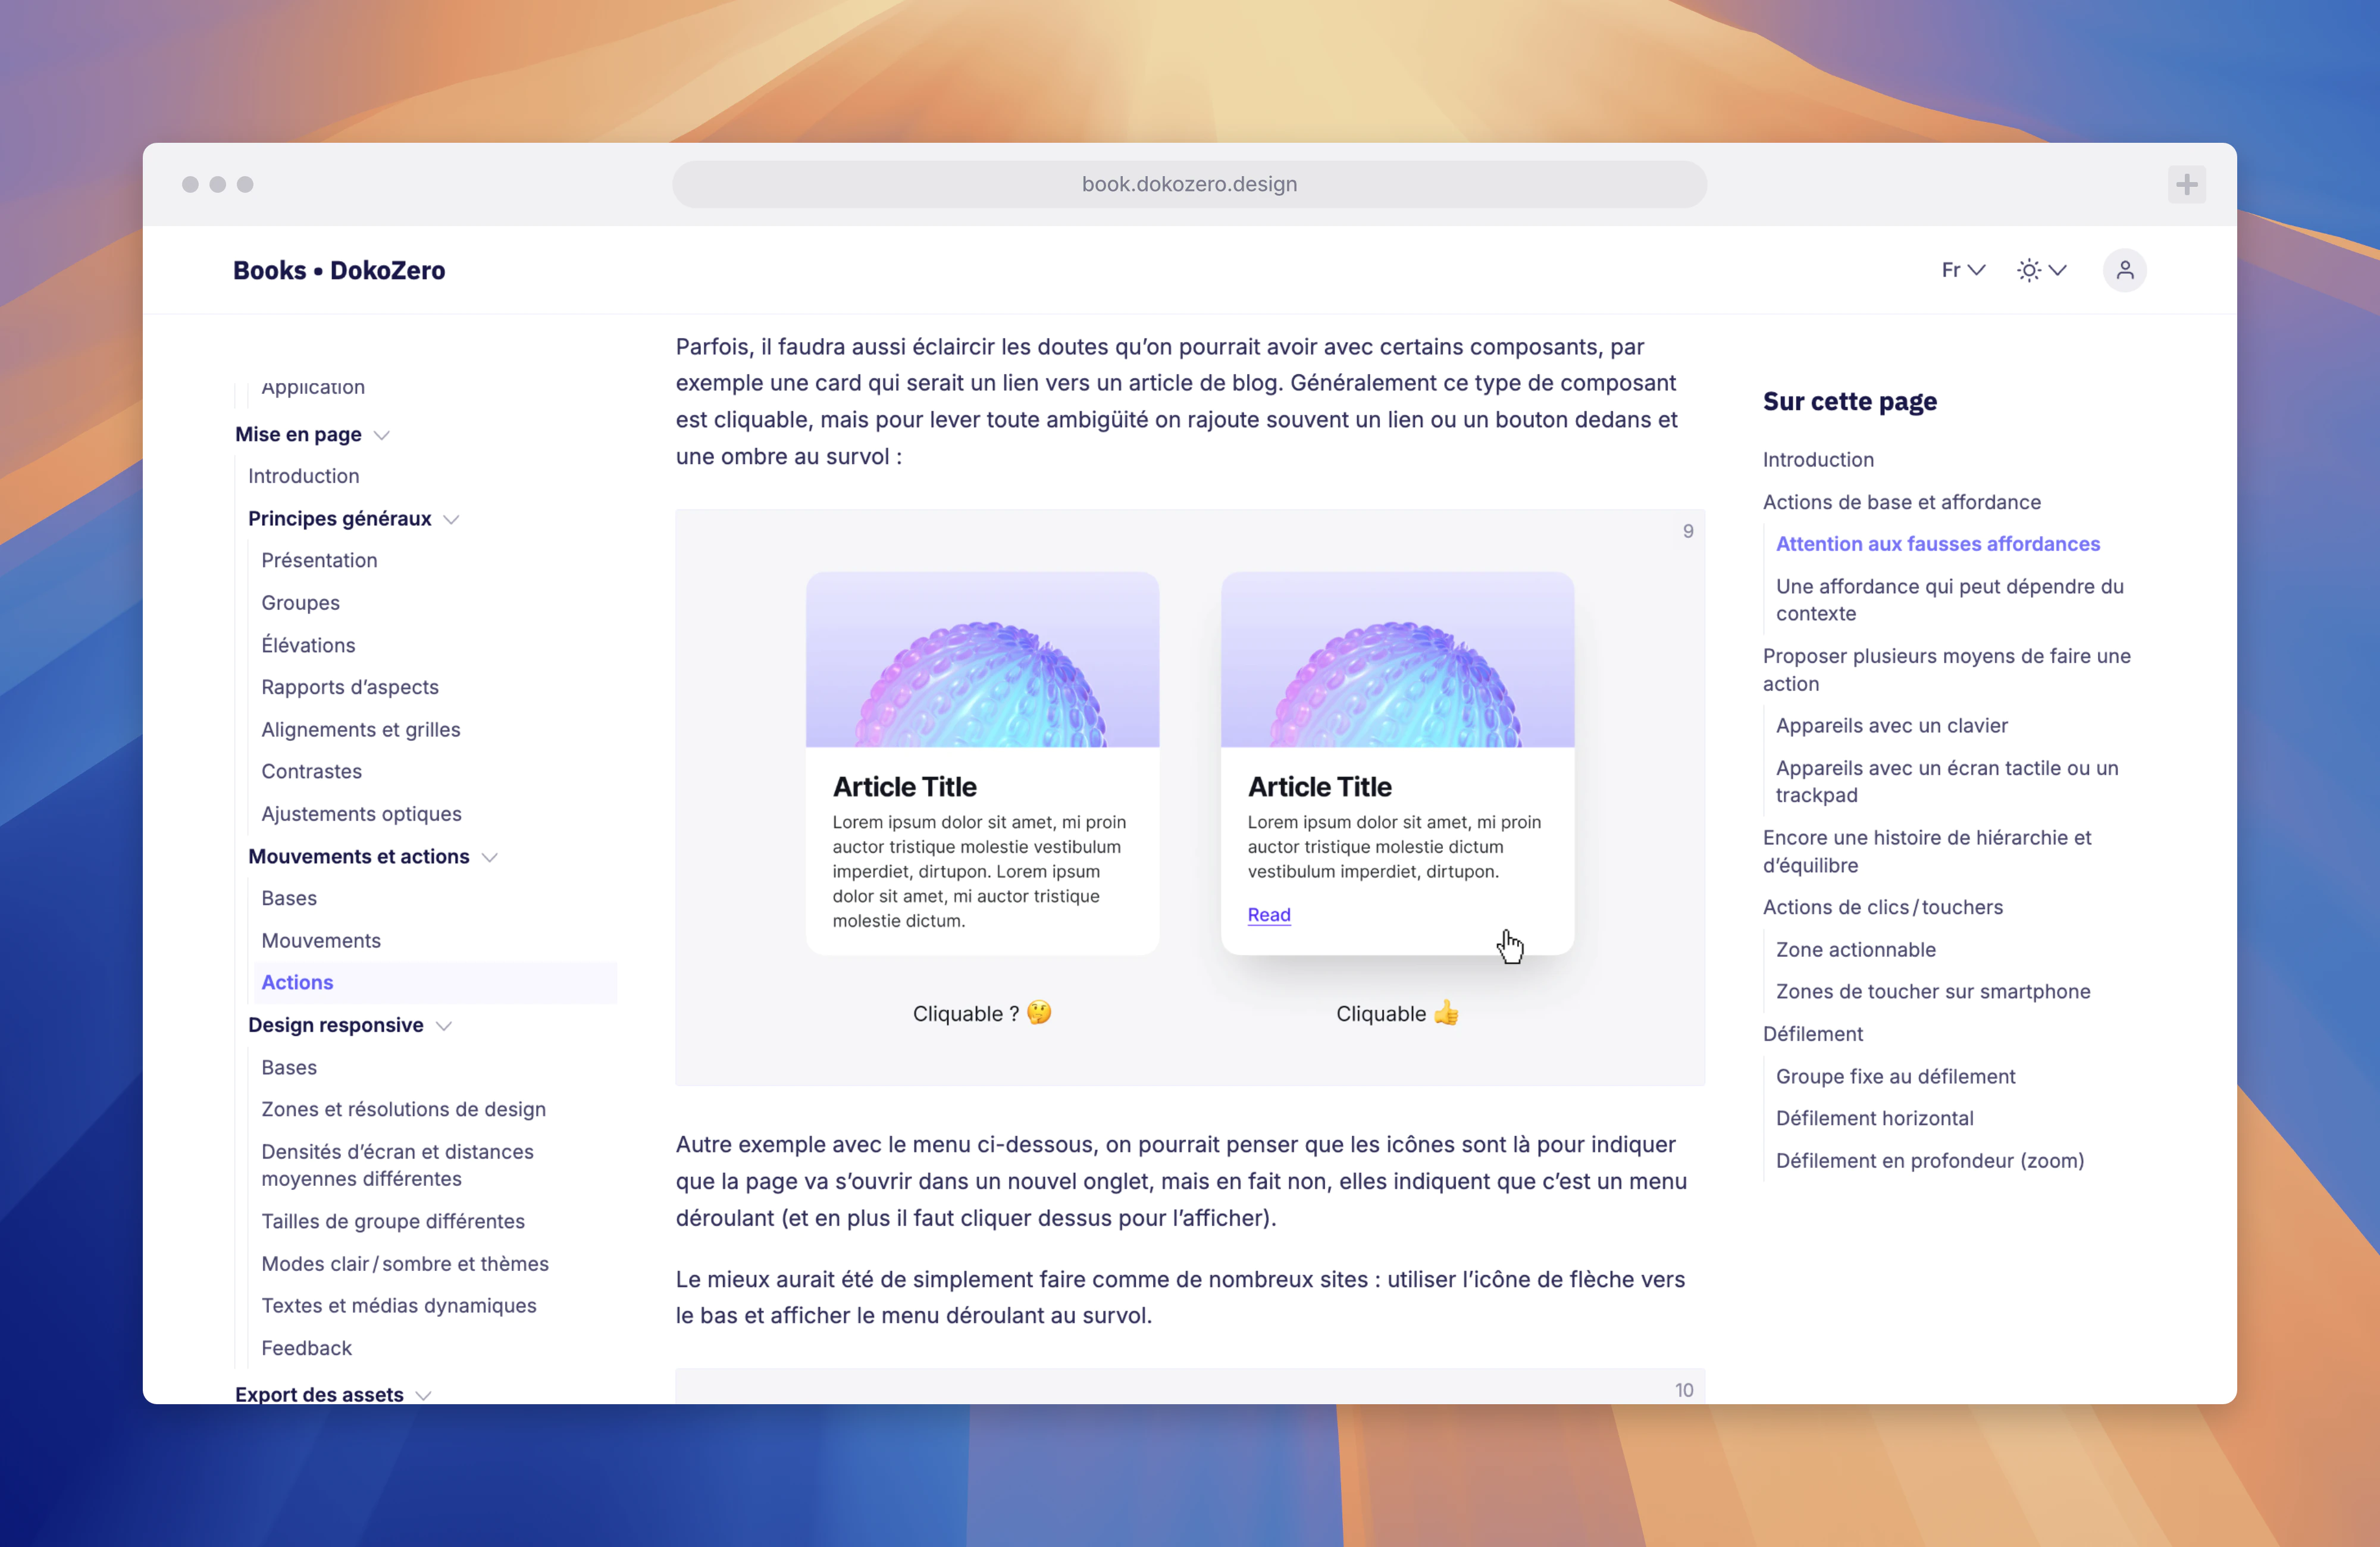The height and width of the screenshot is (1547, 2380).
Task: Jump to Actions de clics / touchers
Action: tap(1882, 907)
